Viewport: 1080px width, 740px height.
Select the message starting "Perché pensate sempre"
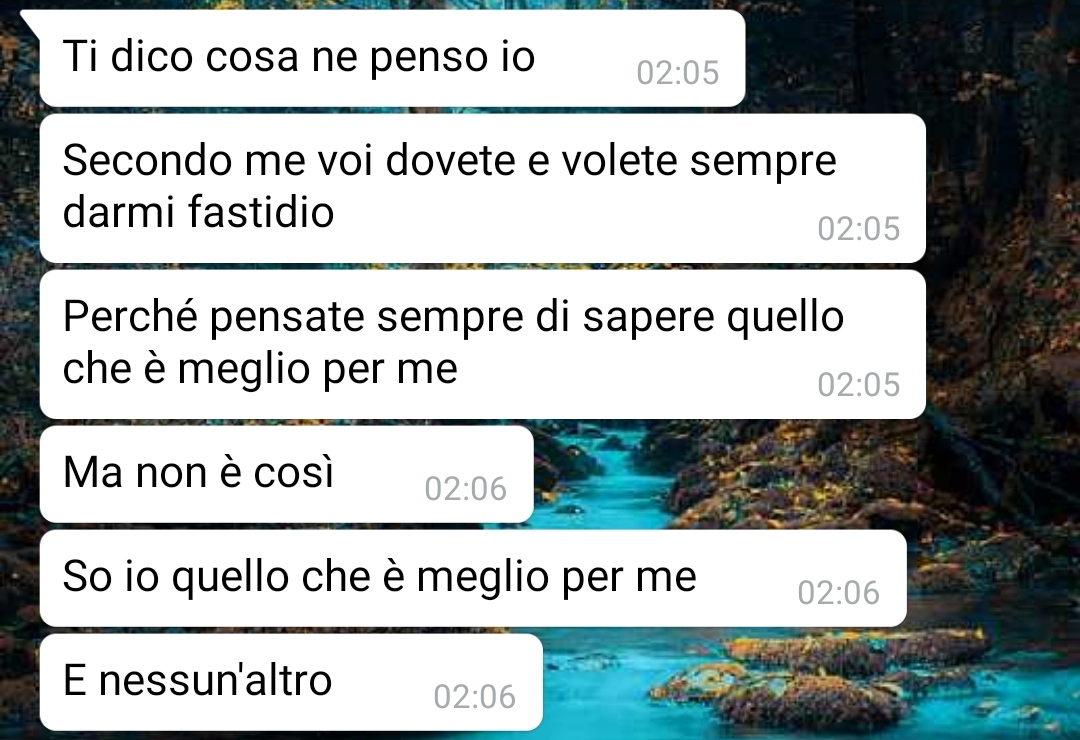pyautogui.click(x=482, y=345)
